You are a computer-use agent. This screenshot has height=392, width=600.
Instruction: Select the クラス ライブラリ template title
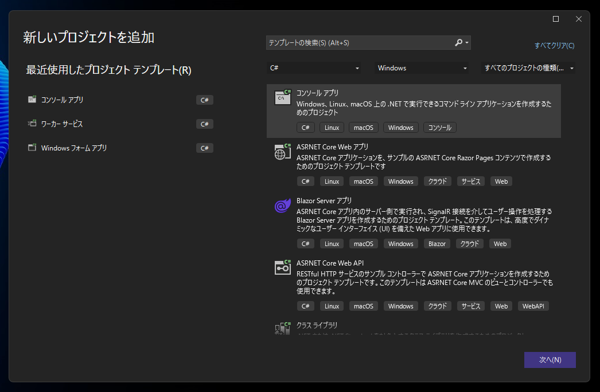pyautogui.click(x=317, y=325)
